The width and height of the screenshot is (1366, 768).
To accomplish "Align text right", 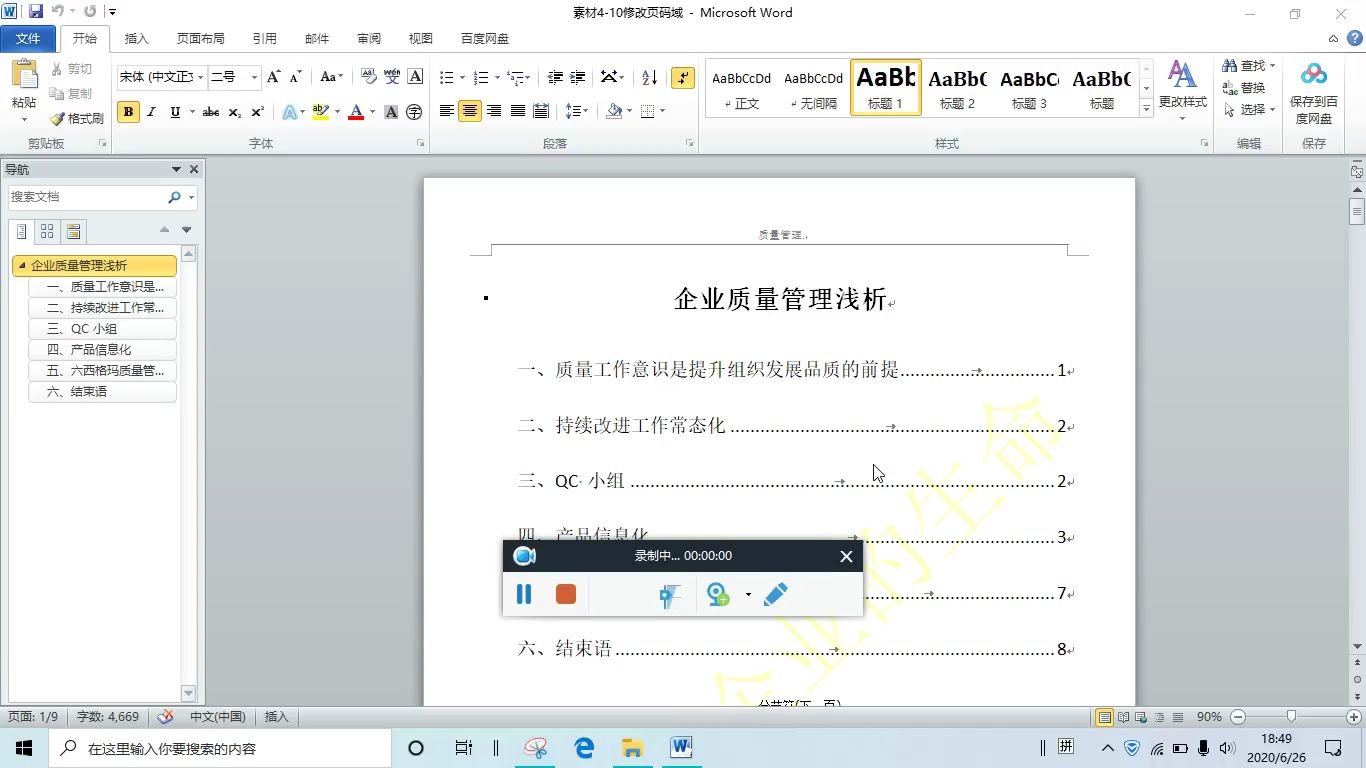I will click(494, 111).
